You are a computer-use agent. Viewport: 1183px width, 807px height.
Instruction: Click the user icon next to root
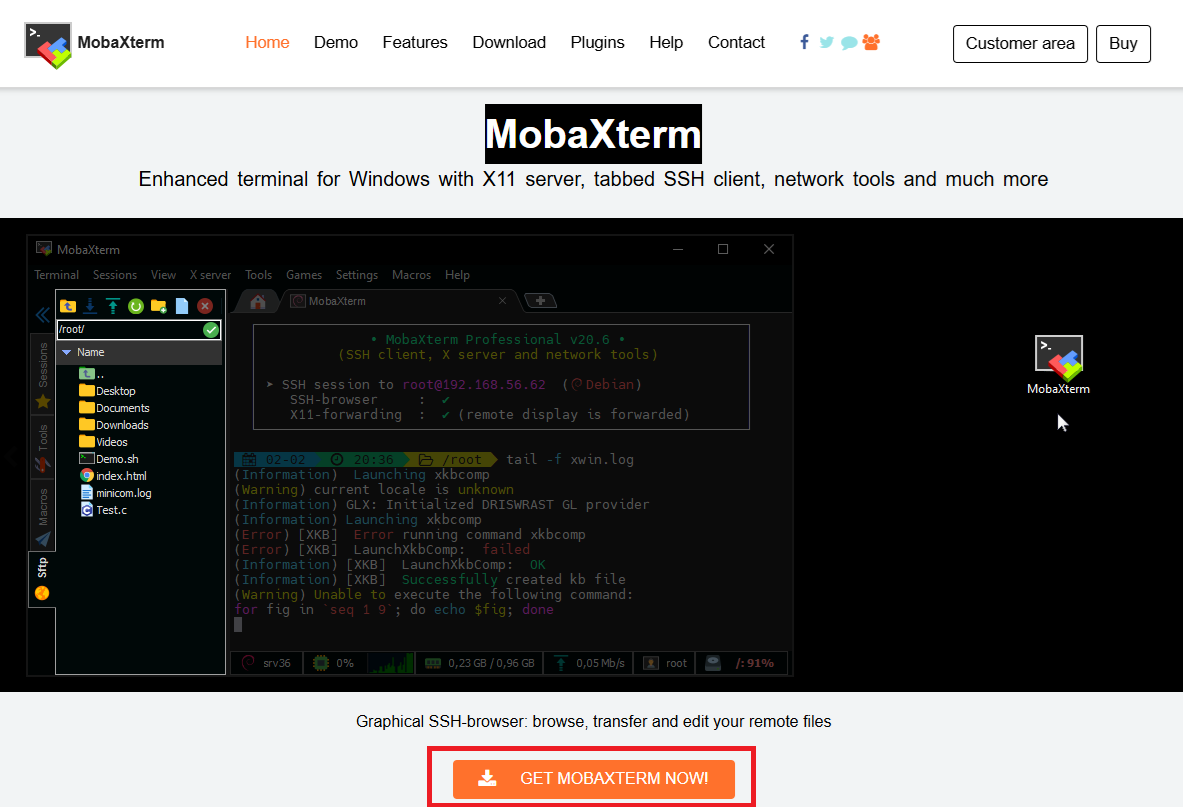(650, 663)
